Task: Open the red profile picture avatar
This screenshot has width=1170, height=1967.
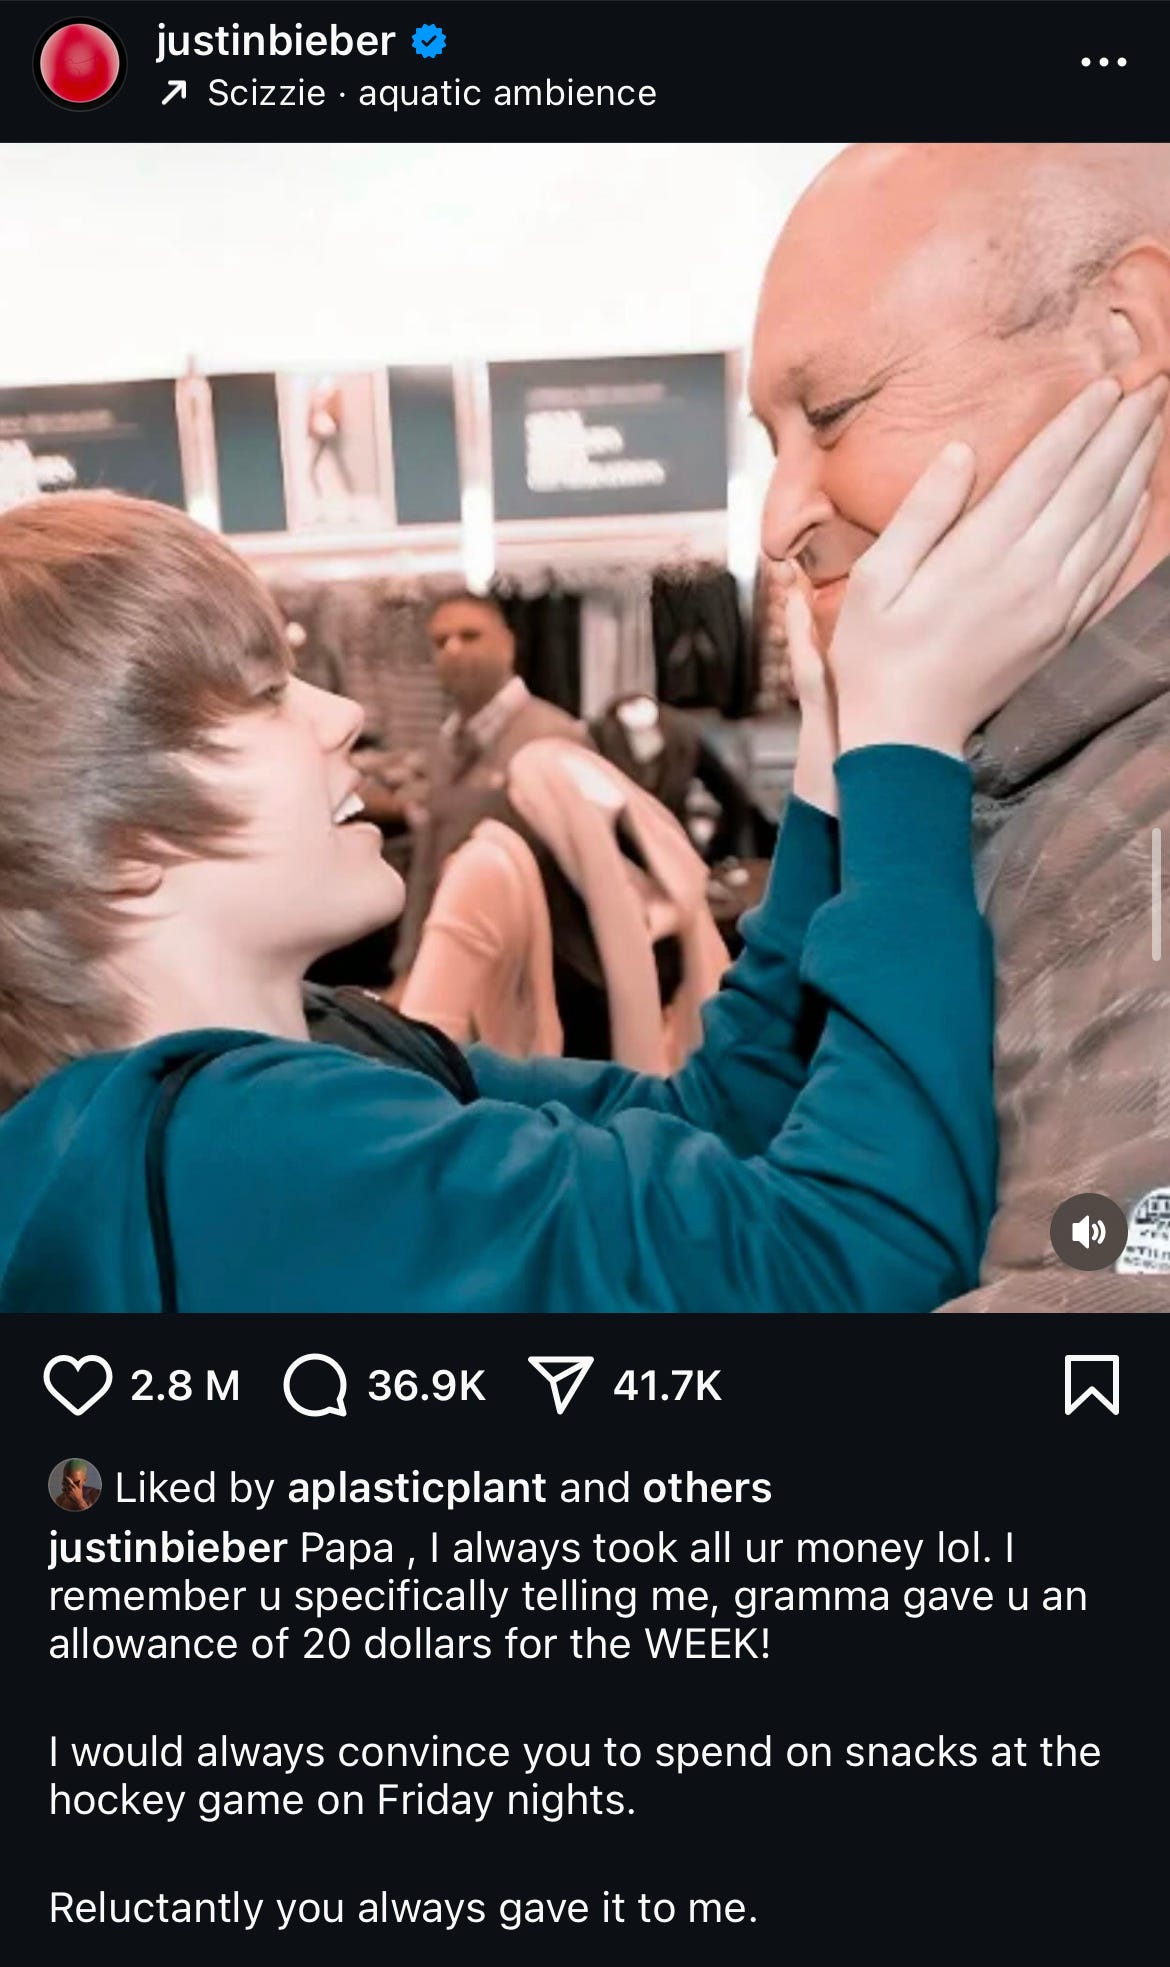Action: (80, 64)
